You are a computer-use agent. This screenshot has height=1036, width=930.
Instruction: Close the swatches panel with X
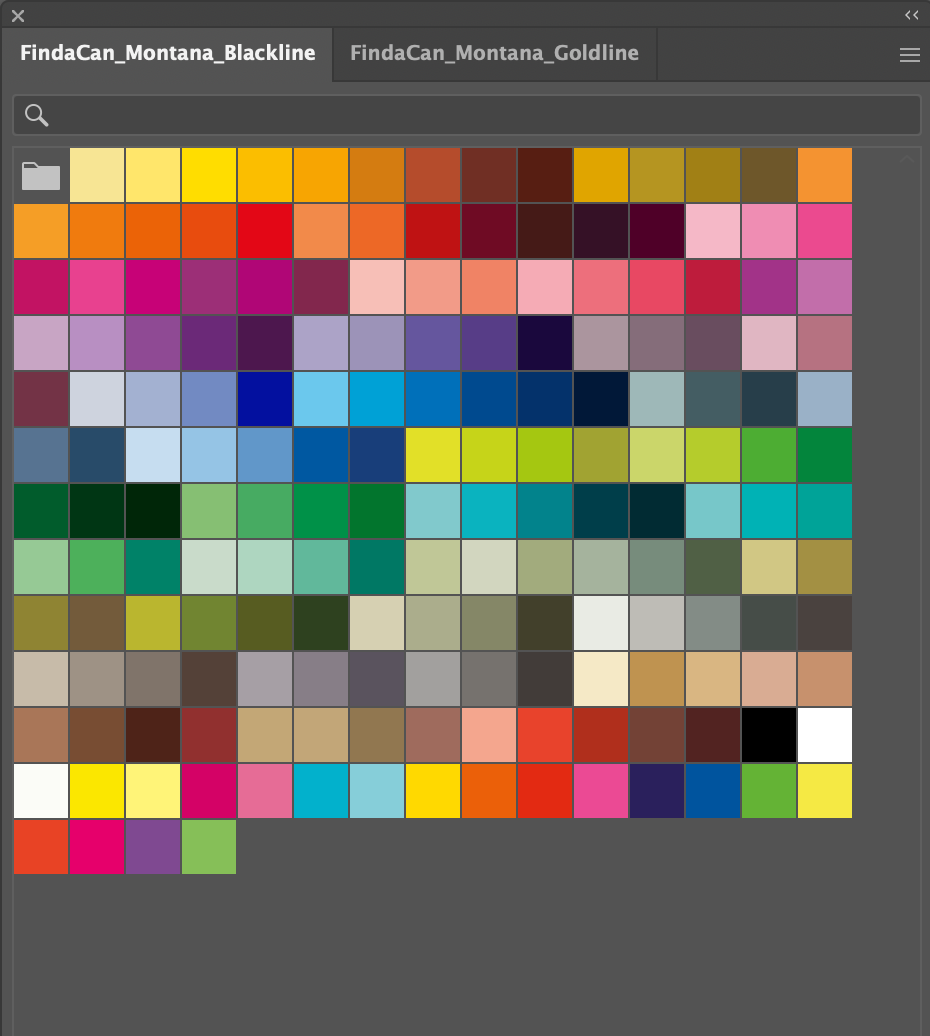point(18,15)
